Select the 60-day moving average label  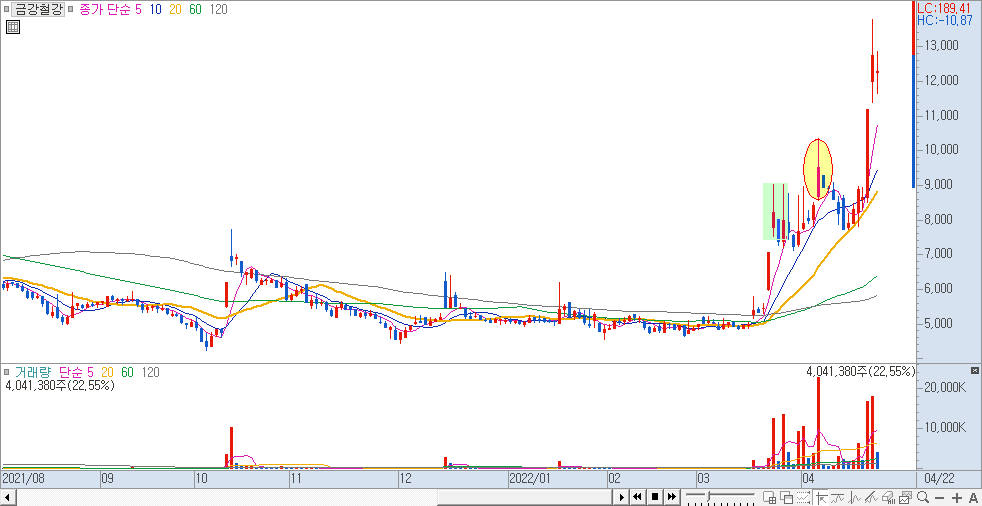click(195, 9)
